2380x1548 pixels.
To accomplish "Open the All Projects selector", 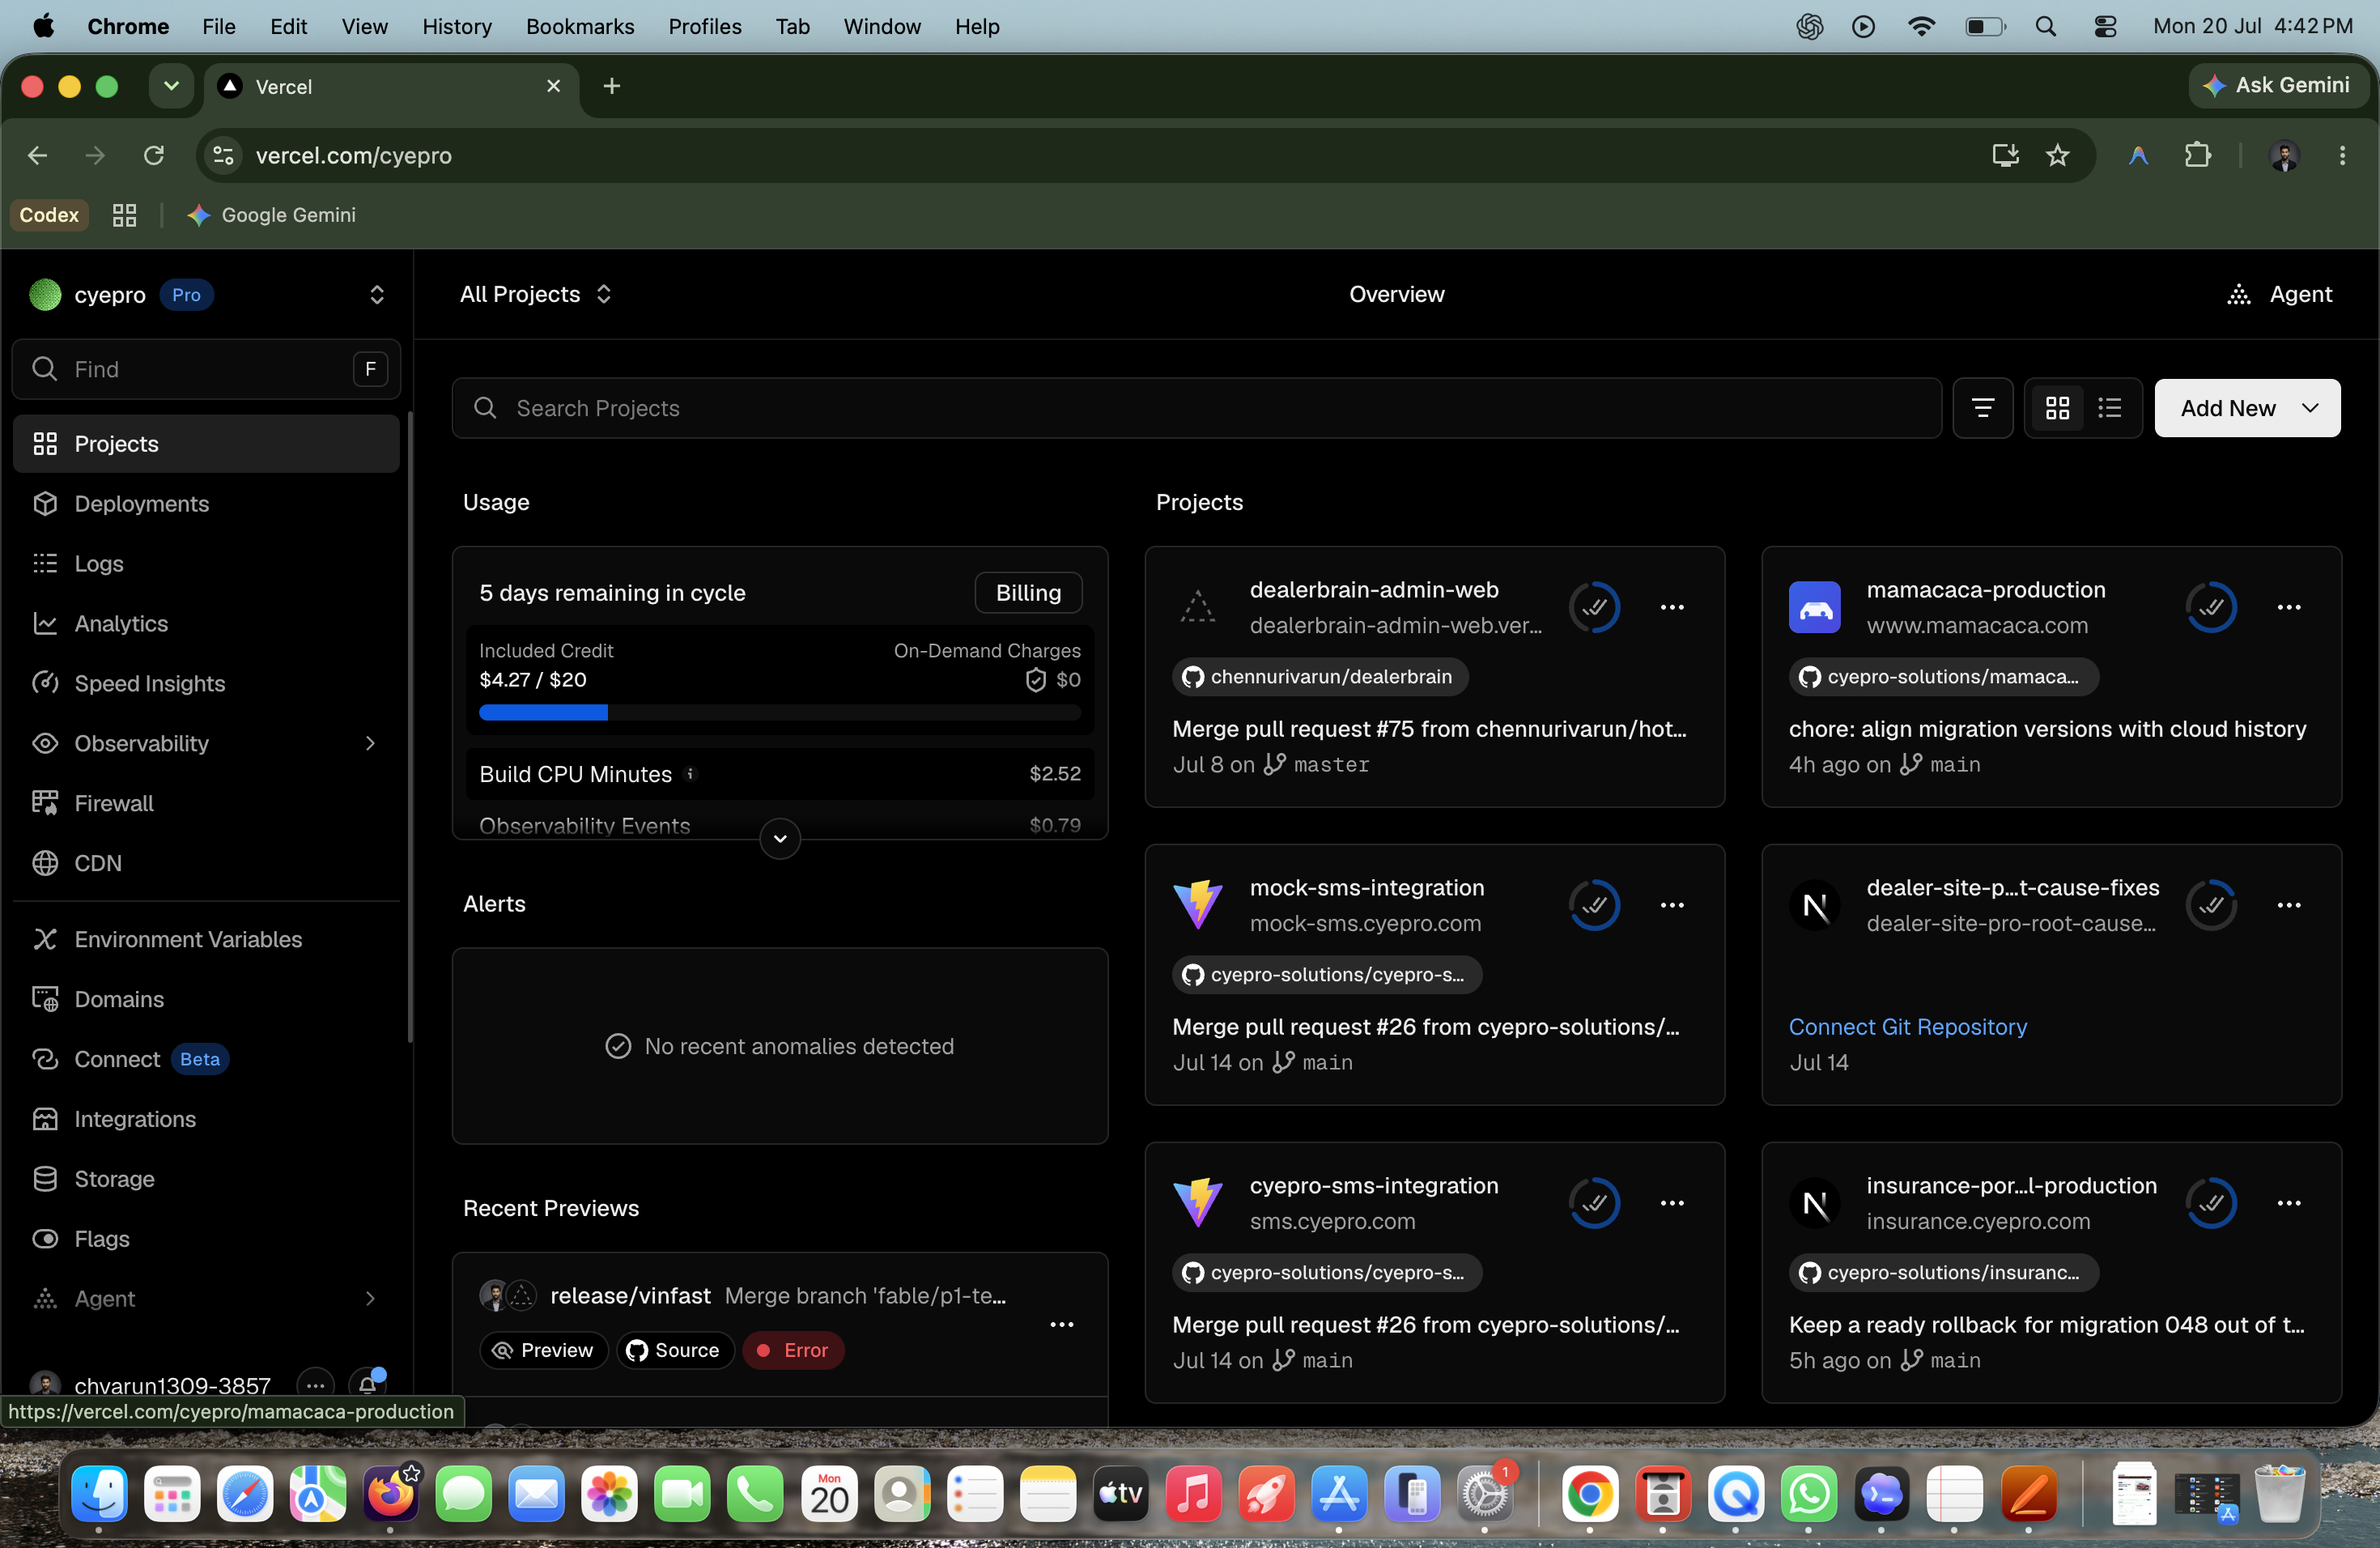I will coord(535,294).
